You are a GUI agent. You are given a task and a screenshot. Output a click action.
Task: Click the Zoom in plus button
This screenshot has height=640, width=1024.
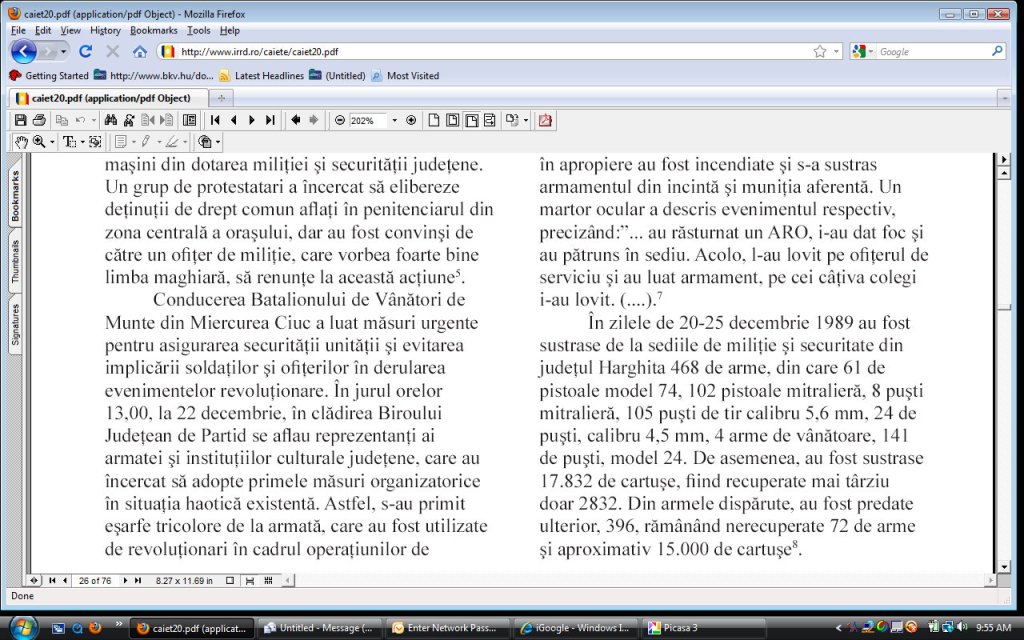coord(410,120)
